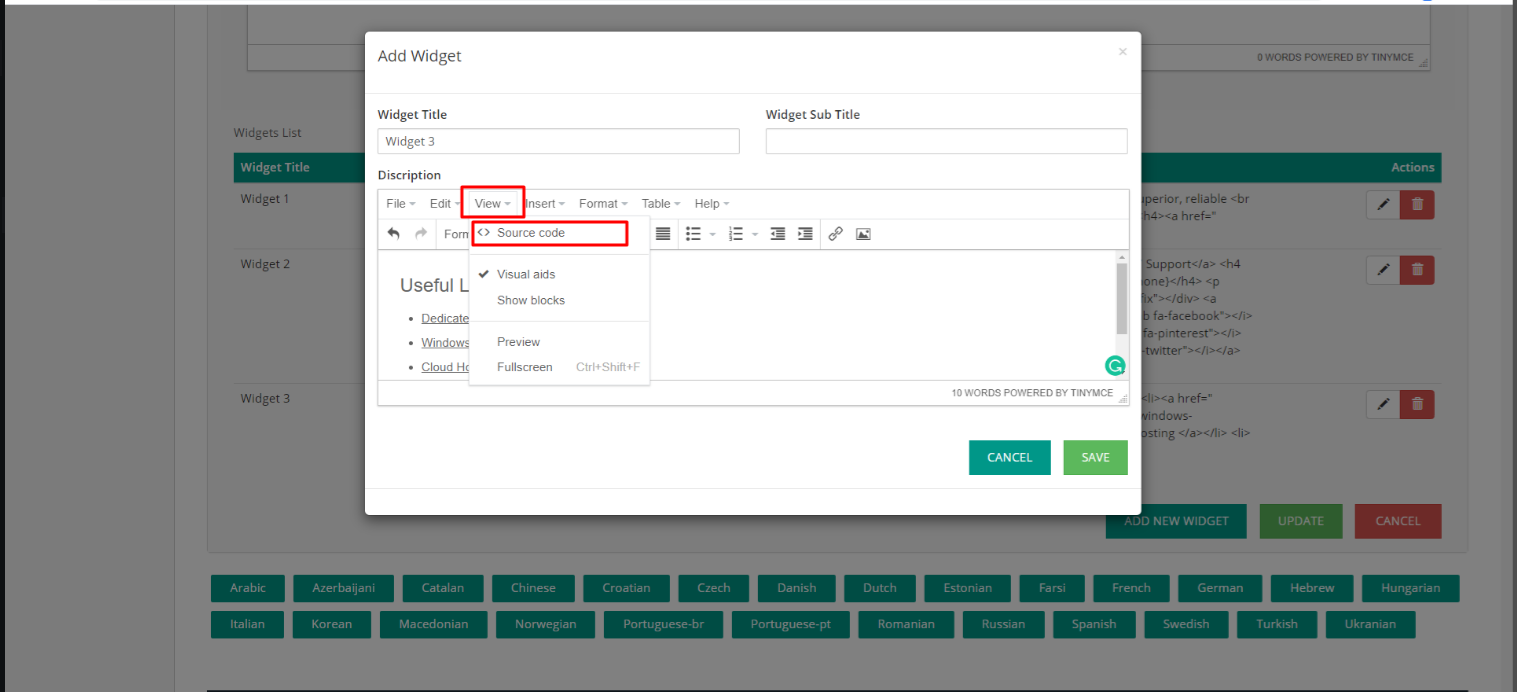1517x692 pixels.
Task: Select Preview in the View menu
Action: 518,342
